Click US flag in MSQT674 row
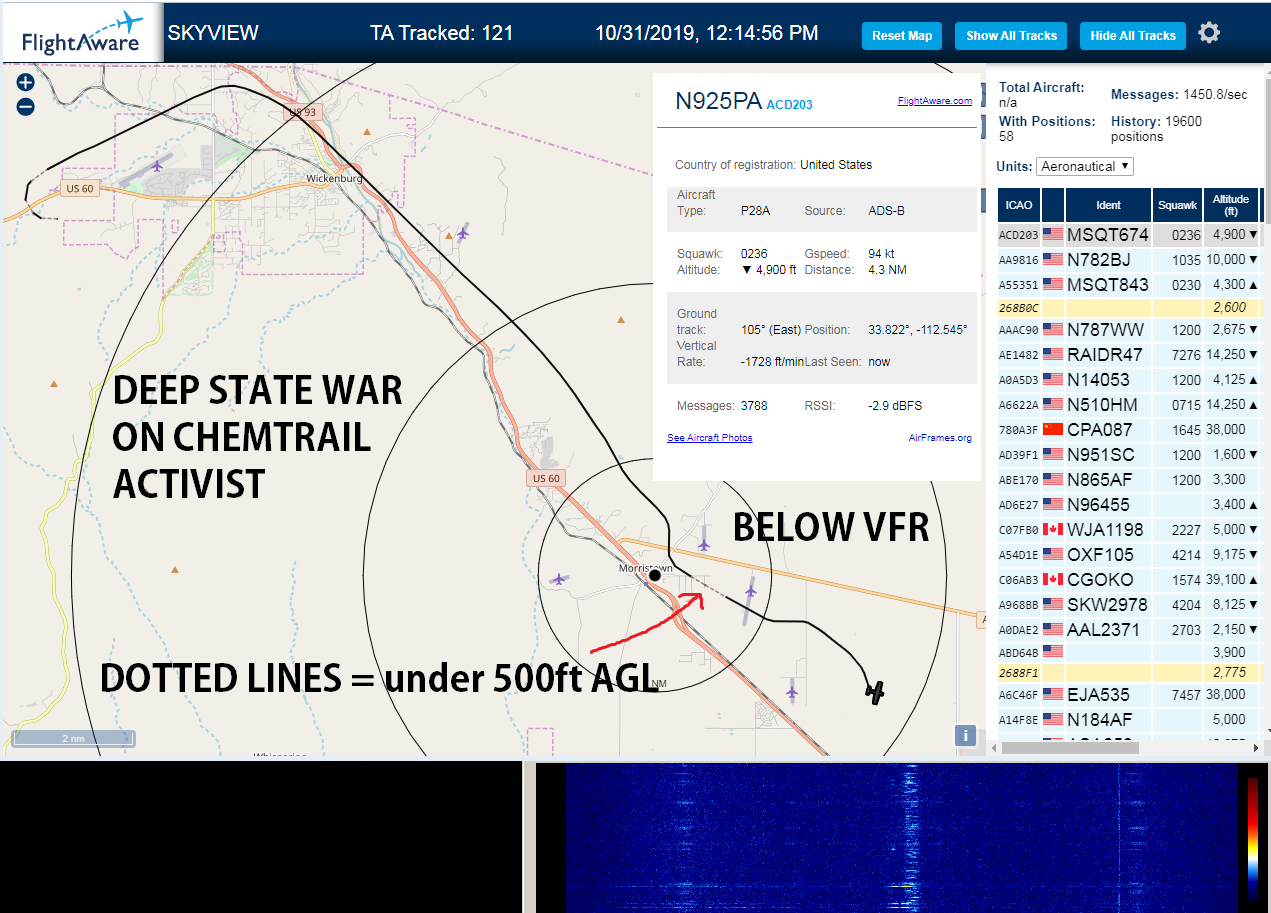The height and width of the screenshot is (913, 1271). (x=1053, y=234)
